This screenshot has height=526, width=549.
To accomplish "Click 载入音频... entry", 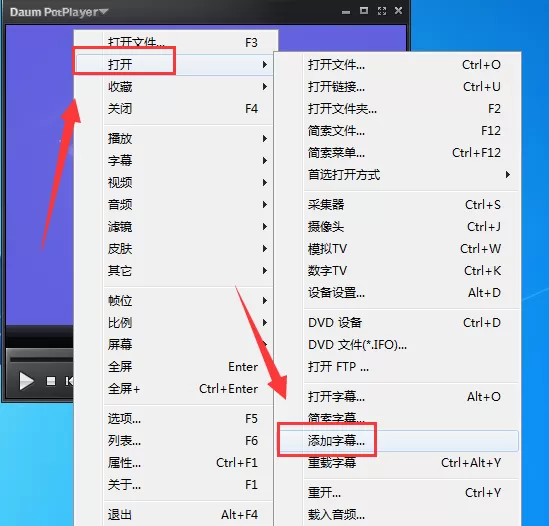I will [x=397, y=515].
